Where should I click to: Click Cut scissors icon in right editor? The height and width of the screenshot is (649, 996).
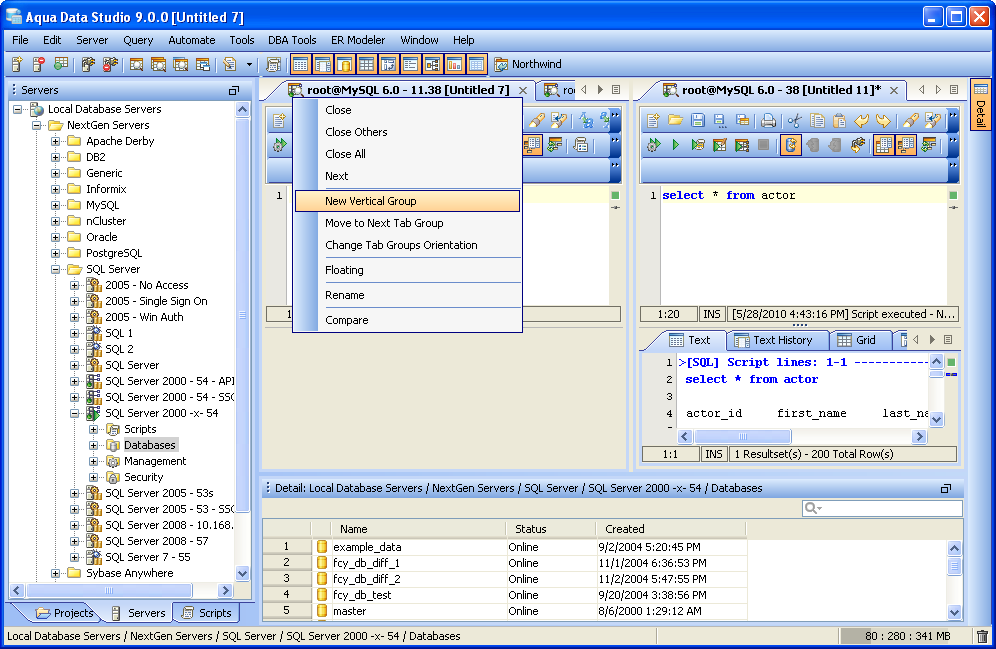(794, 120)
